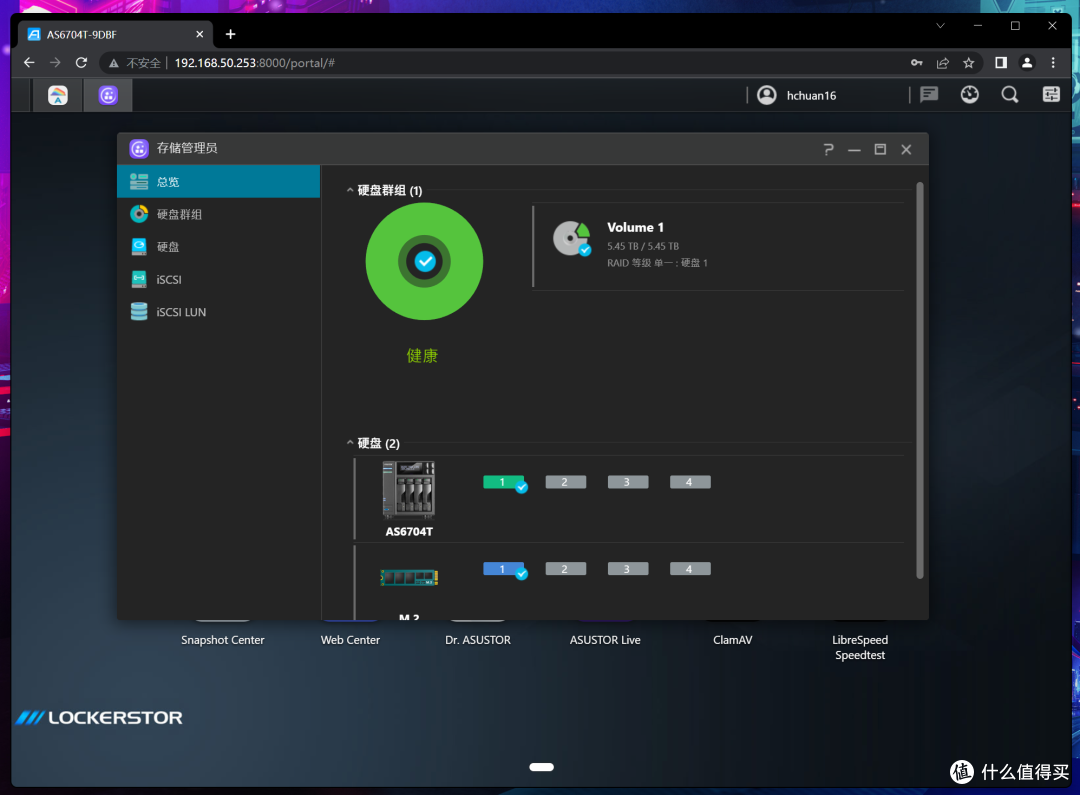The height and width of the screenshot is (795, 1080).
Task: Select AS6704T drive bay 2 slot
Action: coord(565,482)
